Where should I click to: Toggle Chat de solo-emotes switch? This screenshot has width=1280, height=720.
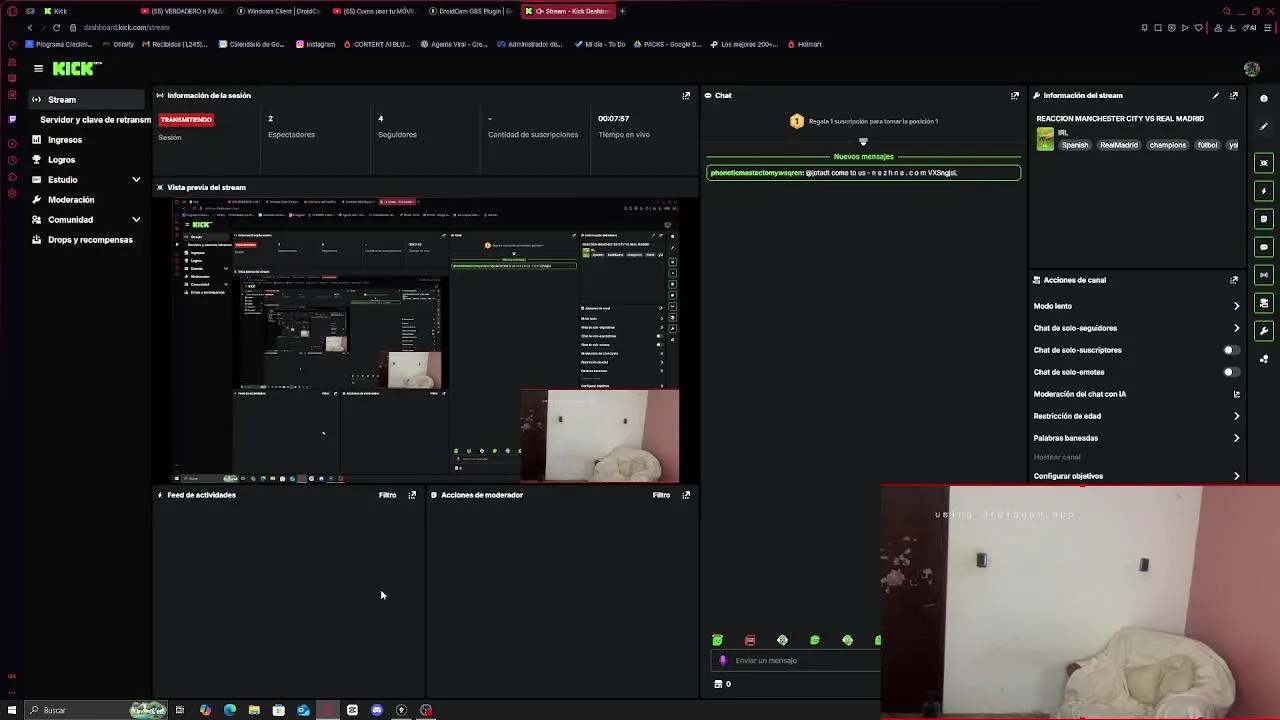point(1231,372)
